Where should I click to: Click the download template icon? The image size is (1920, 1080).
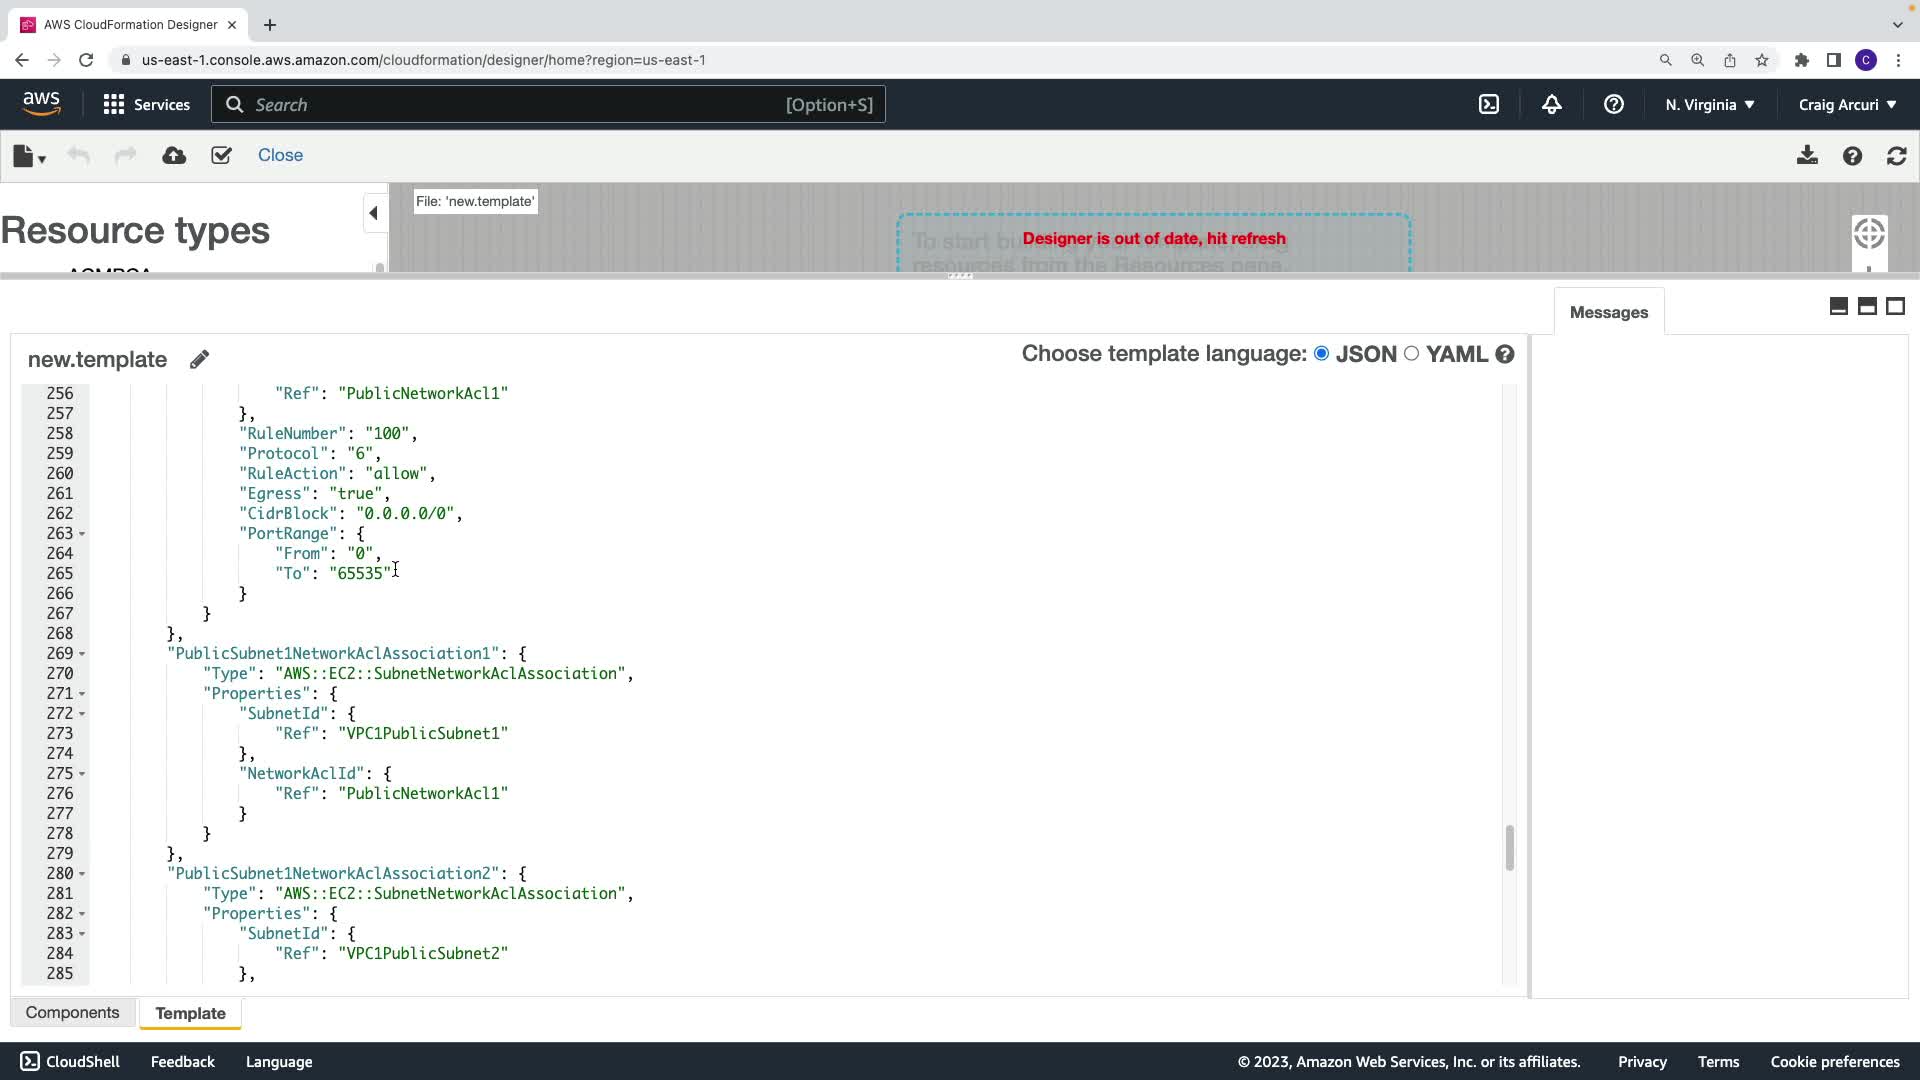point(1807,156)
